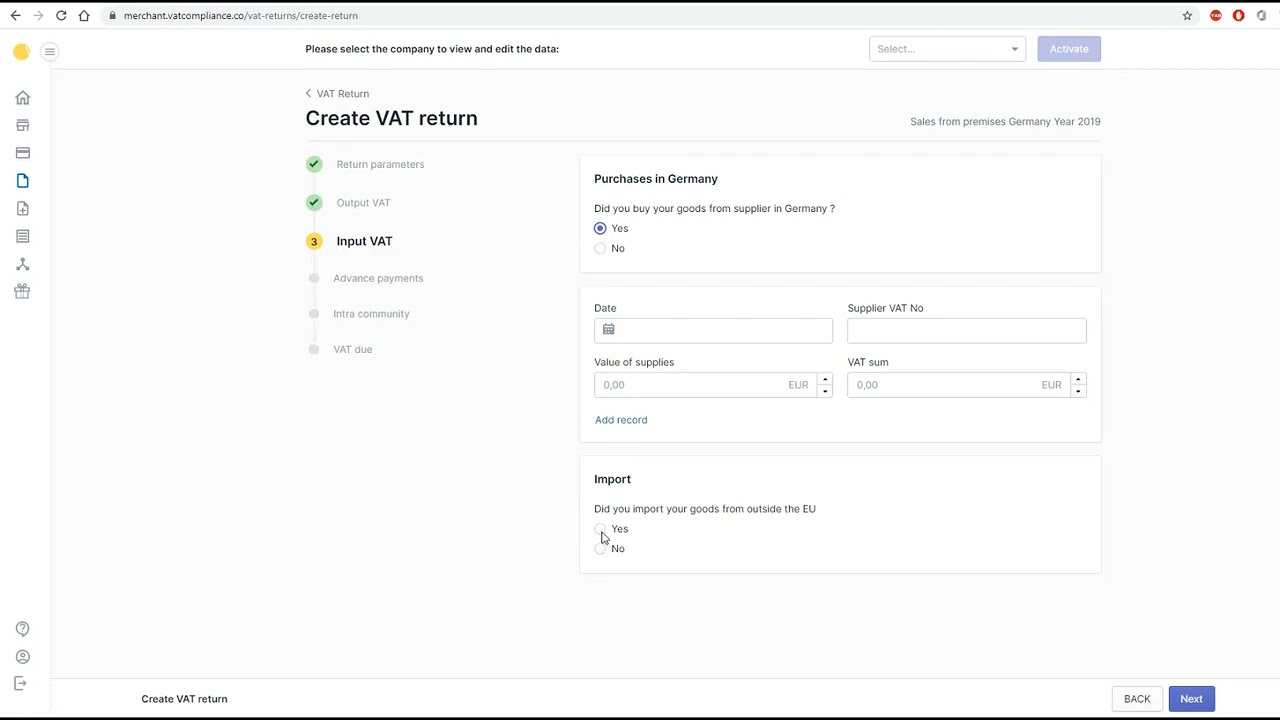Go to Return parameters step
Screen dimensions: 1280x720
pos(380,164)
